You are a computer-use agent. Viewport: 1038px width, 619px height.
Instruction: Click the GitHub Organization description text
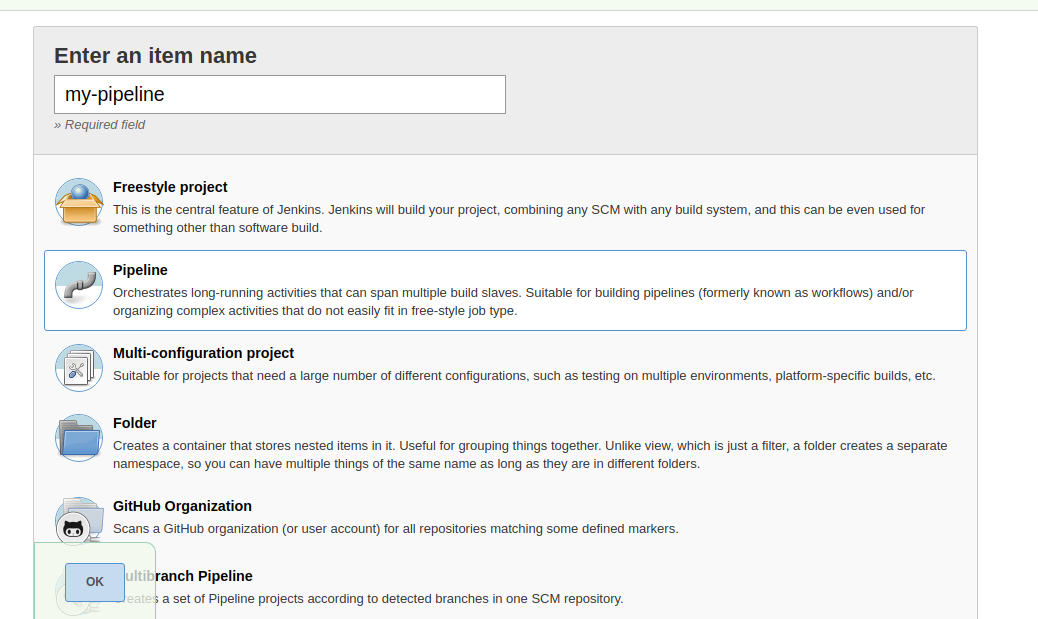[396, 529]
